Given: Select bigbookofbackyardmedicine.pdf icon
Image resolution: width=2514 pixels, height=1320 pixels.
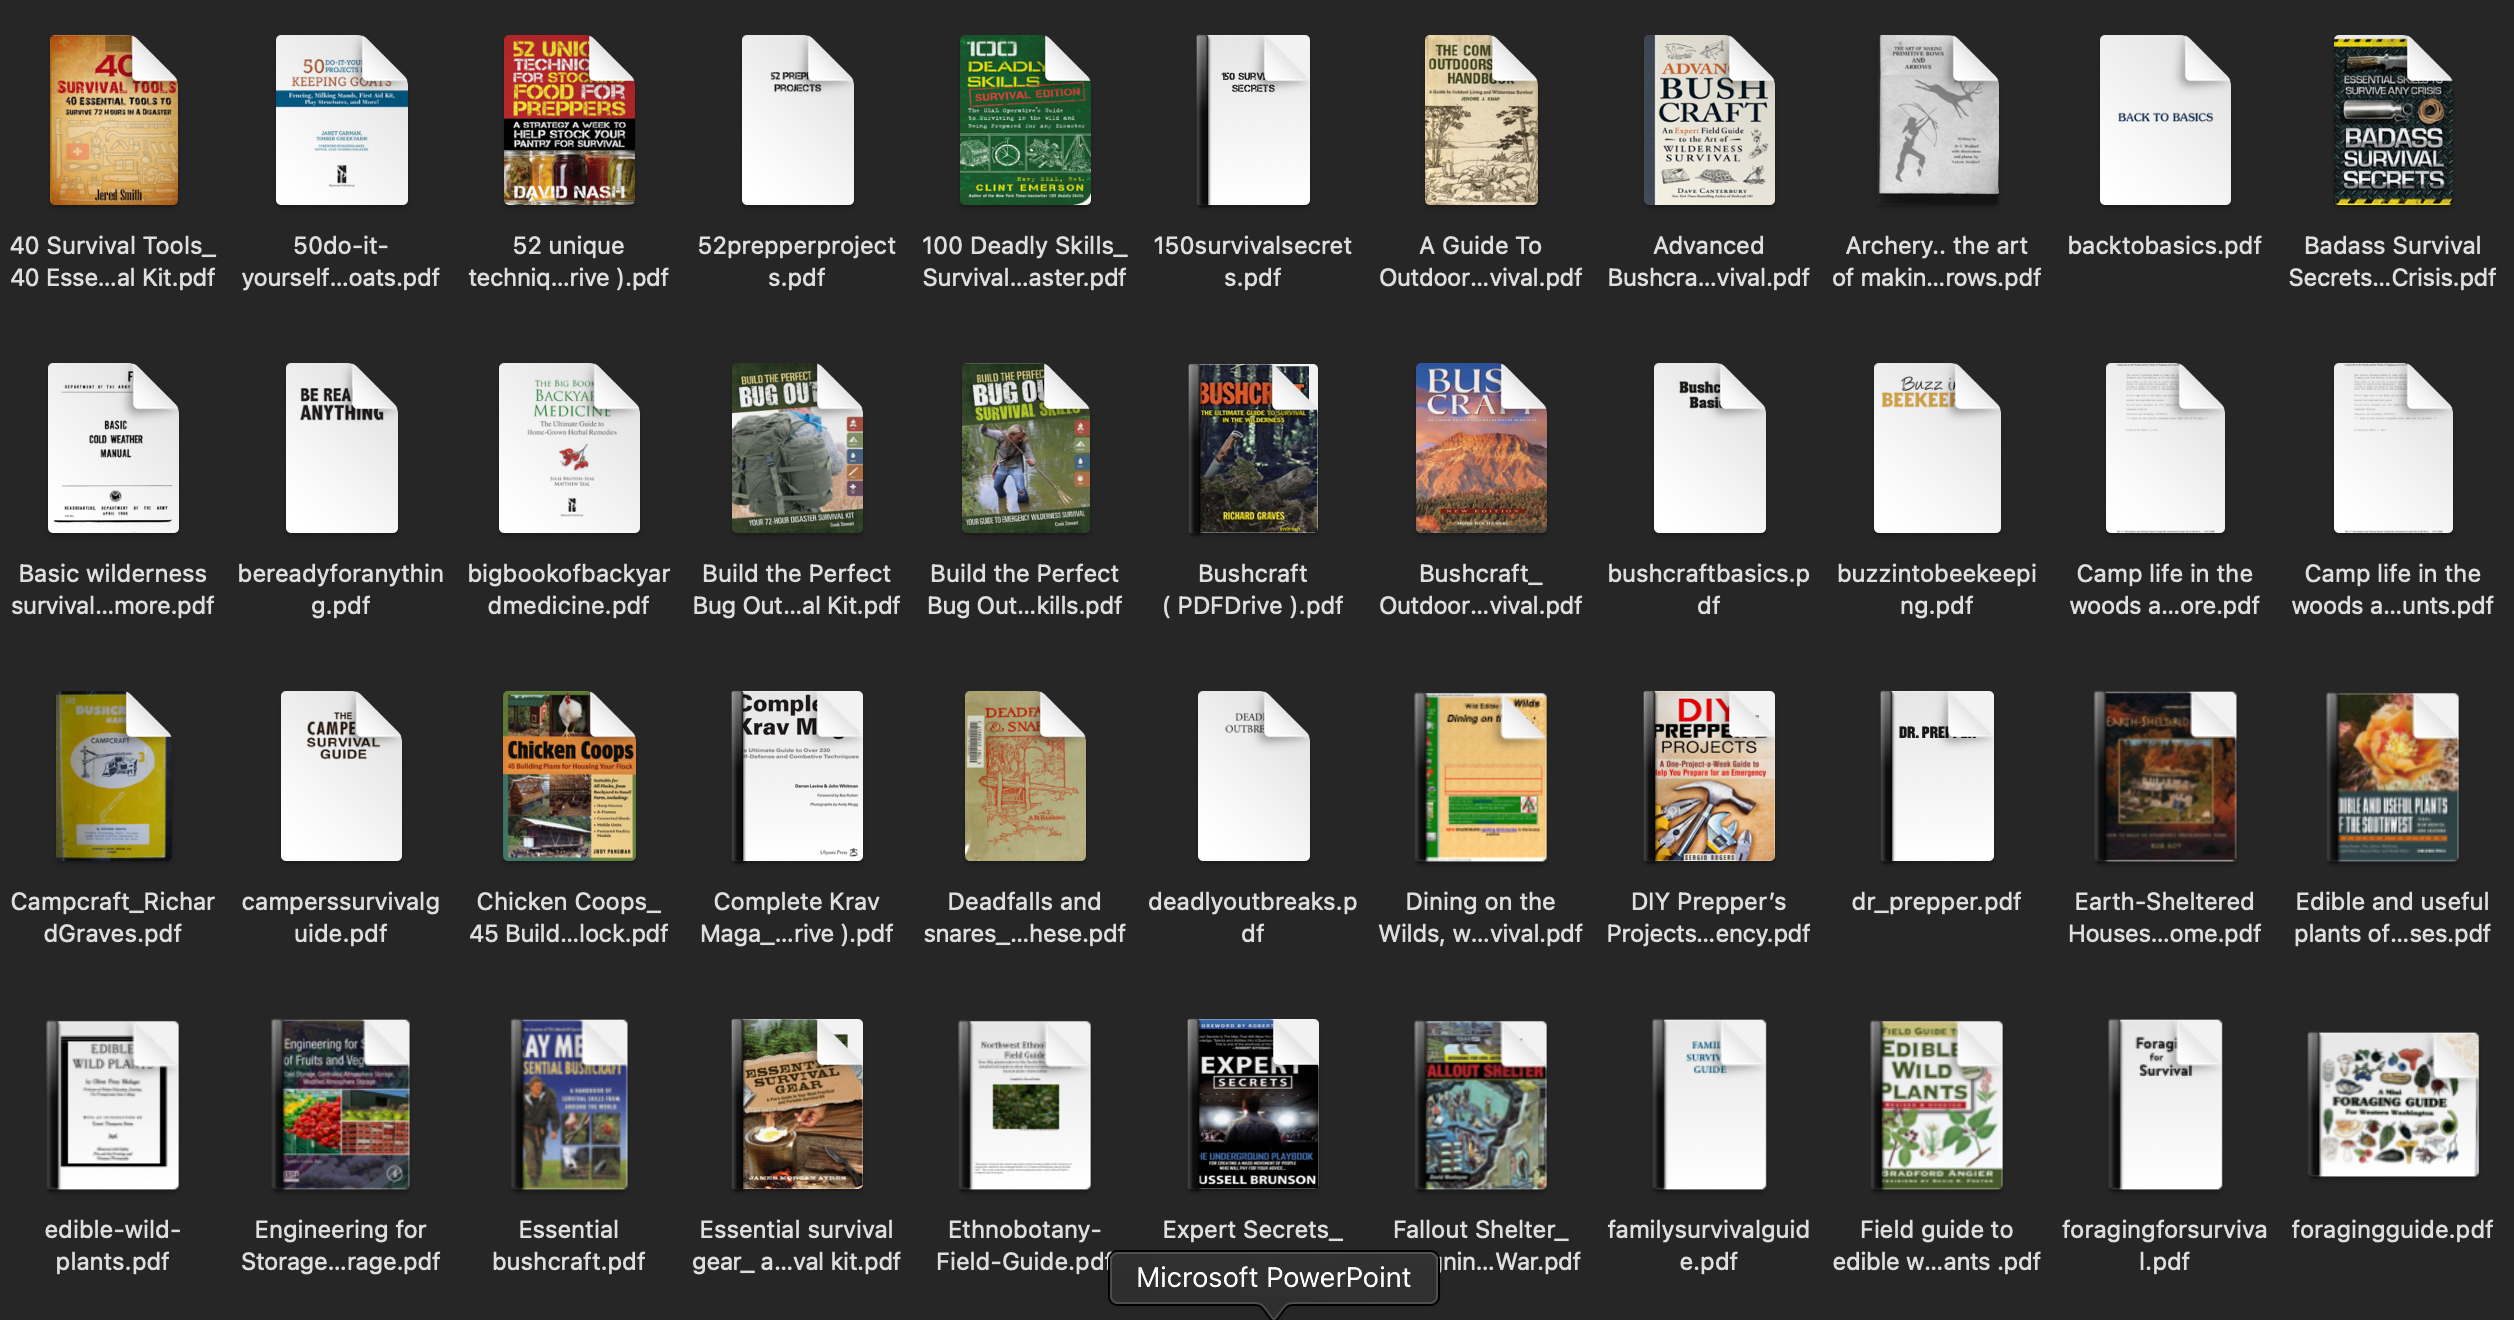Looking at the screenshot, I should click(x=569, y=448).
